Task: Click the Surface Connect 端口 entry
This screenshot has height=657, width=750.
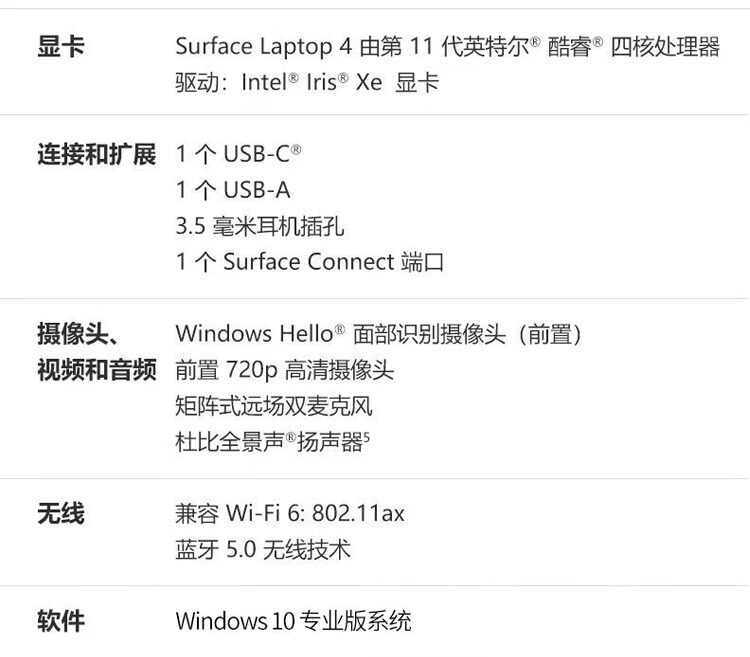Action: tap(309, 262)
